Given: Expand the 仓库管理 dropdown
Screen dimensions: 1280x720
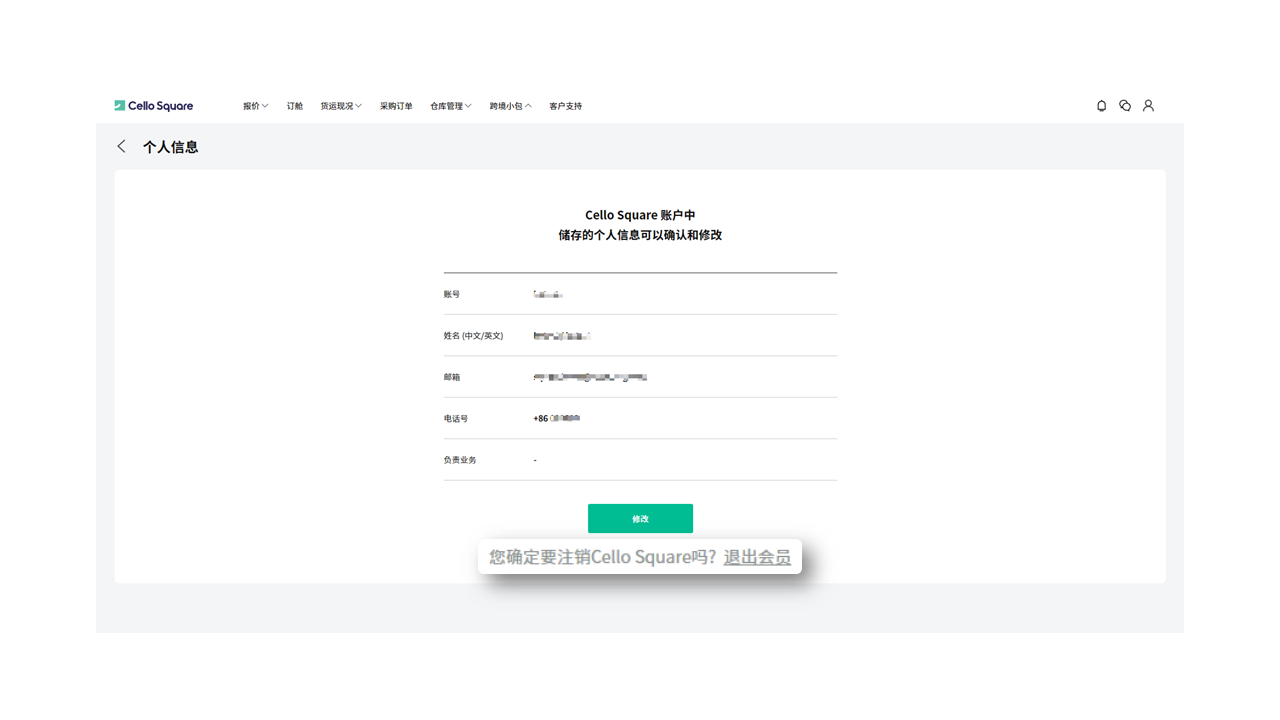Looking at the screenshot, I should click(x=450, y=105).
